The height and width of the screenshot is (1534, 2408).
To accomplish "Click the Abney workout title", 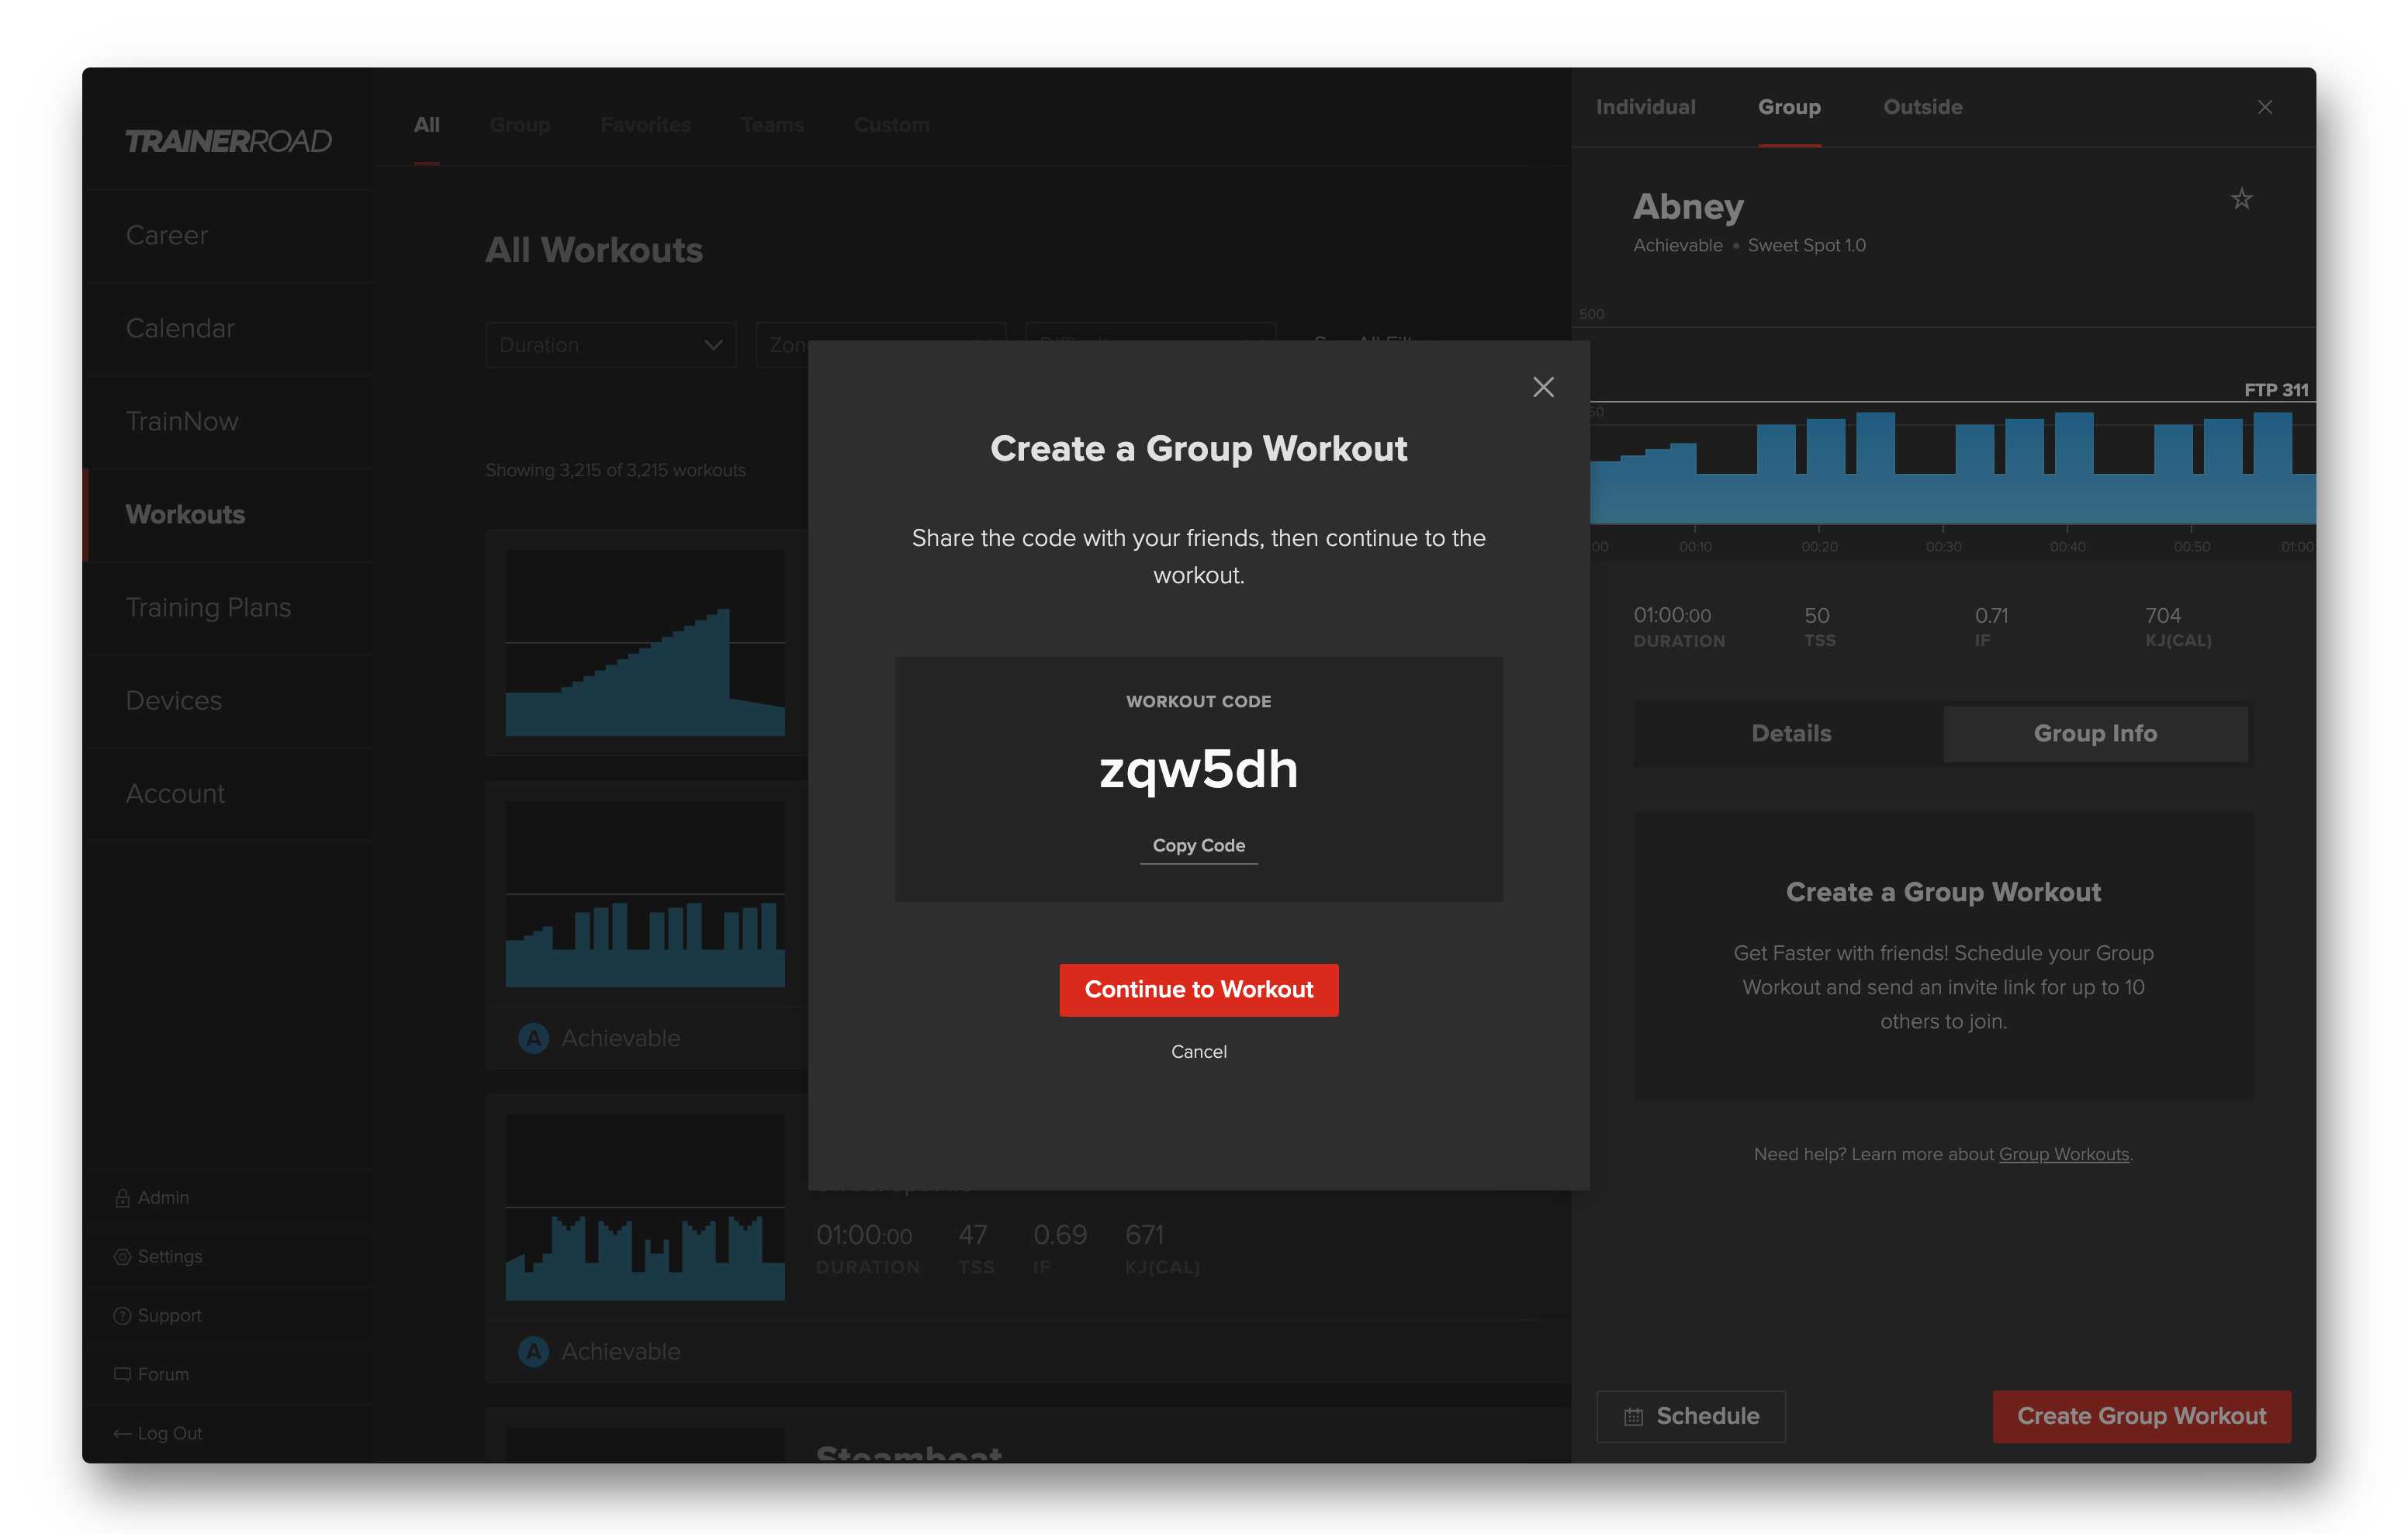I will (x=1688, y=206).
